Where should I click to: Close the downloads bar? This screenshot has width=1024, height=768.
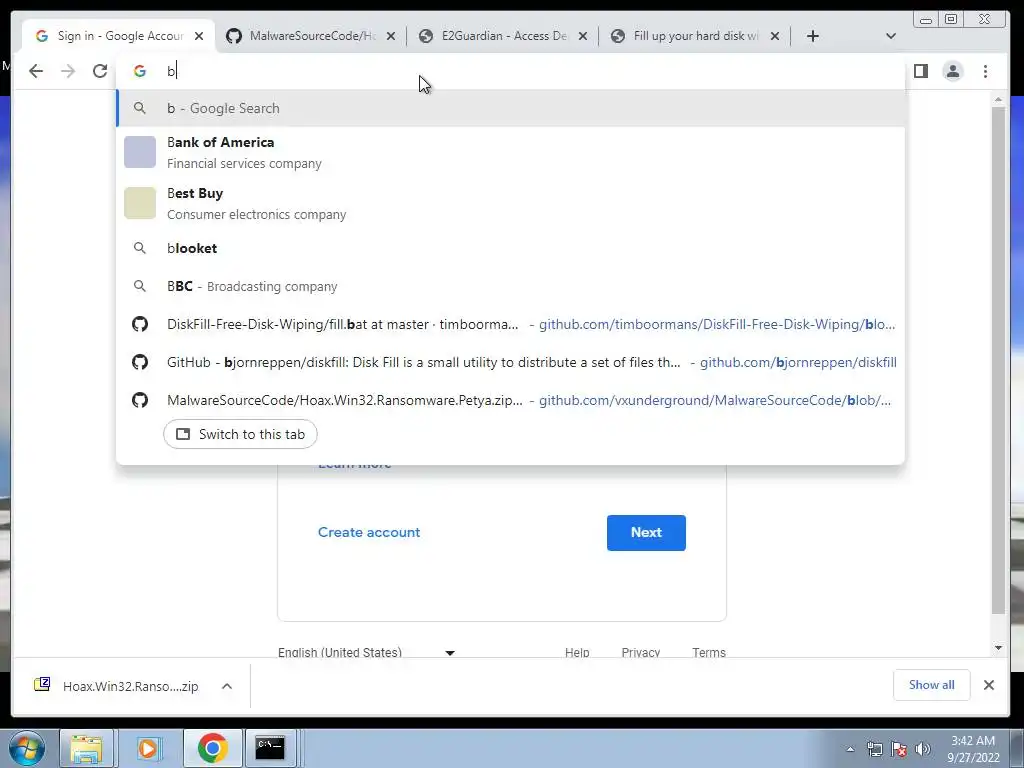point(989,685)
